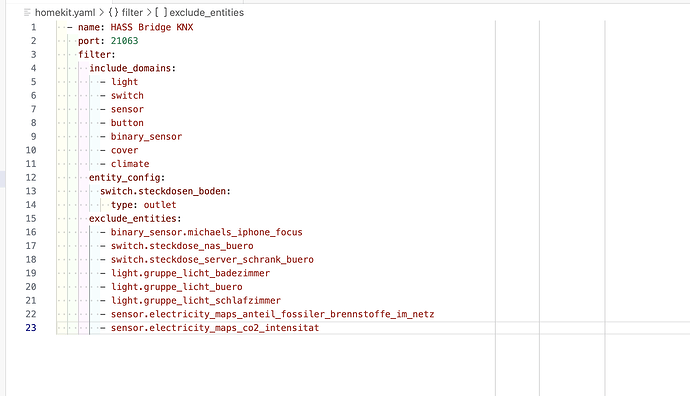Click the text 'HASS Bridge KNX'
Image resolution: width=690 pixels, height=396 pixels.
tap(152, 27)
